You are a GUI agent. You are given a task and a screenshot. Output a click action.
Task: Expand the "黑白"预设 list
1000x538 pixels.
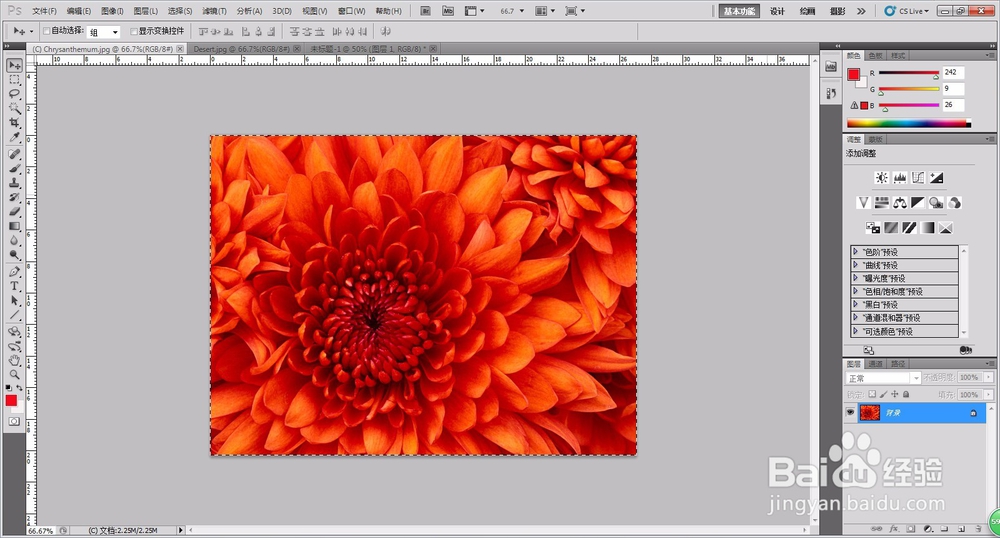[855, 305]
